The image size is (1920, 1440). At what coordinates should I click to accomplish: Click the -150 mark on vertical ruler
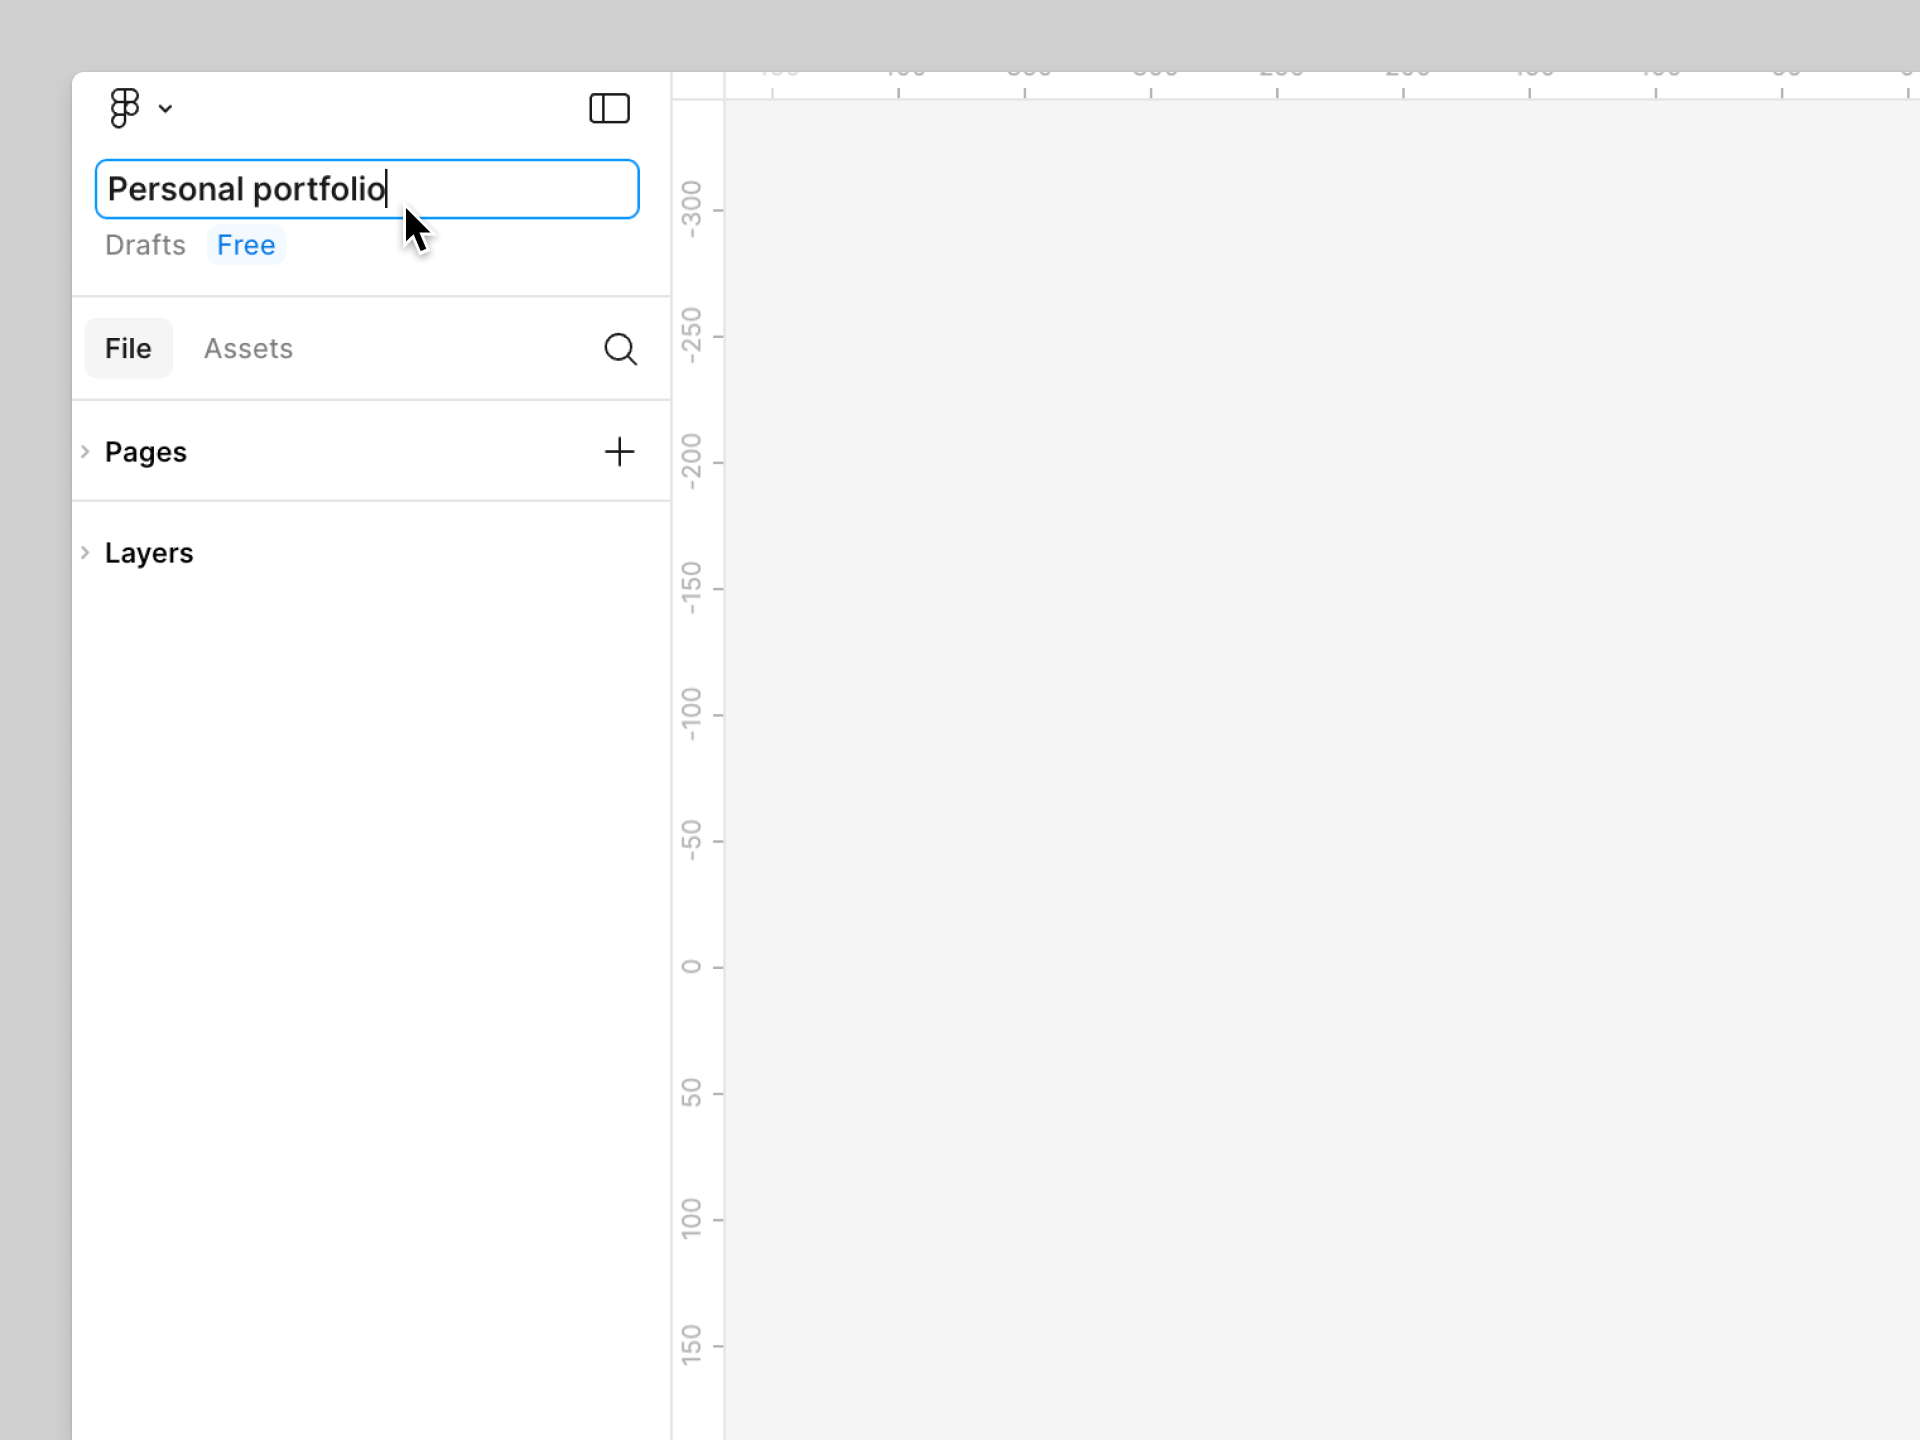click(692, 588)
